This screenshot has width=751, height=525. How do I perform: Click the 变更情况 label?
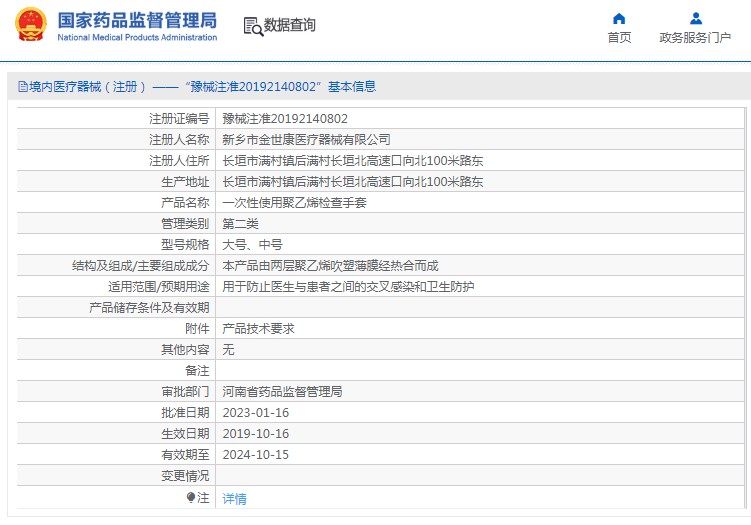pyautogui.click(x=185, y=476)
